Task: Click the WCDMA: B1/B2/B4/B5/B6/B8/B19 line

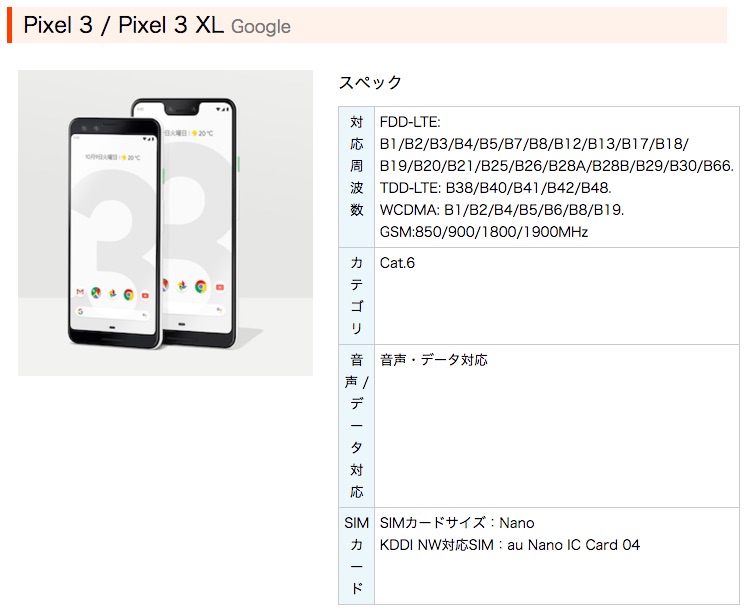Action: point(502,210)
